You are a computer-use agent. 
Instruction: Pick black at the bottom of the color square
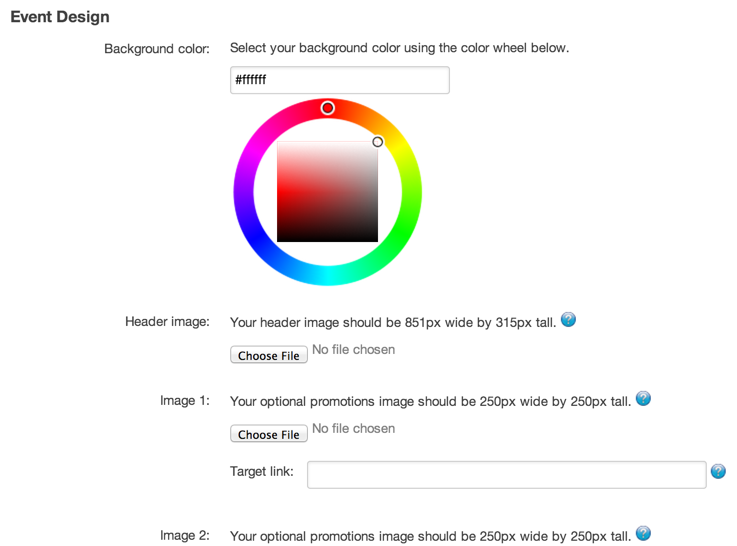point(328,239)
